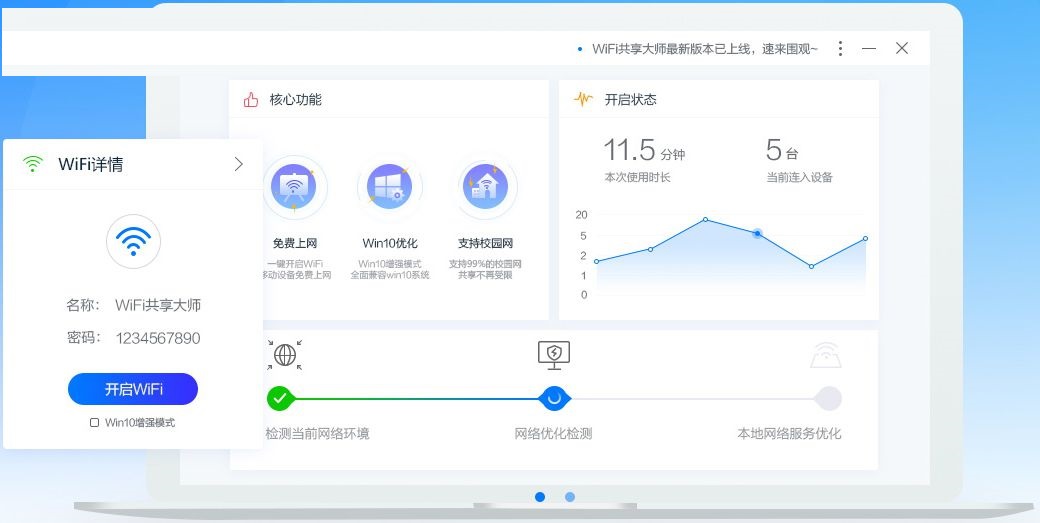Screen dimensions: 1040x523
Task: Click the globe network detection icon
Action: 285,355
